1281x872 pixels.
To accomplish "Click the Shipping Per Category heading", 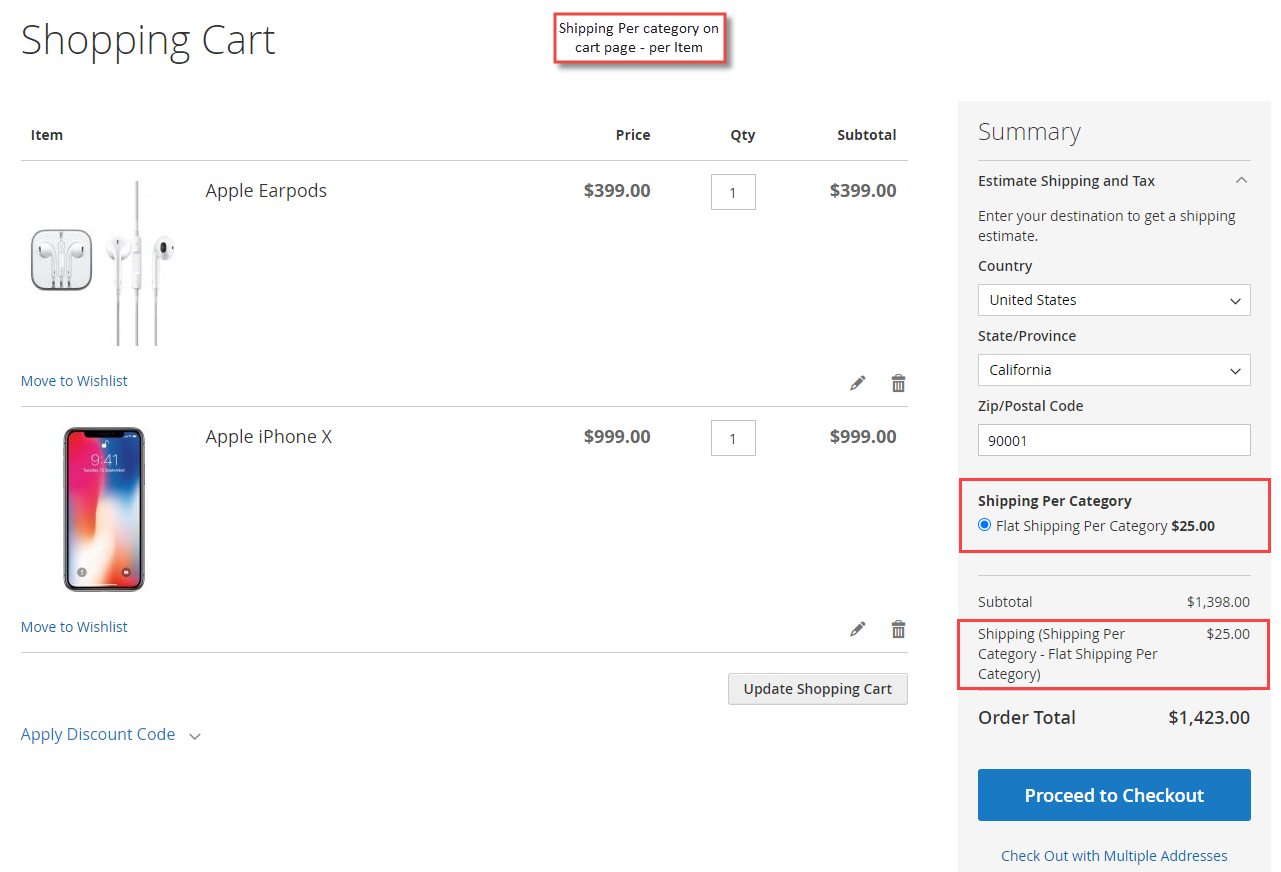I will (x=1055, y=501).
